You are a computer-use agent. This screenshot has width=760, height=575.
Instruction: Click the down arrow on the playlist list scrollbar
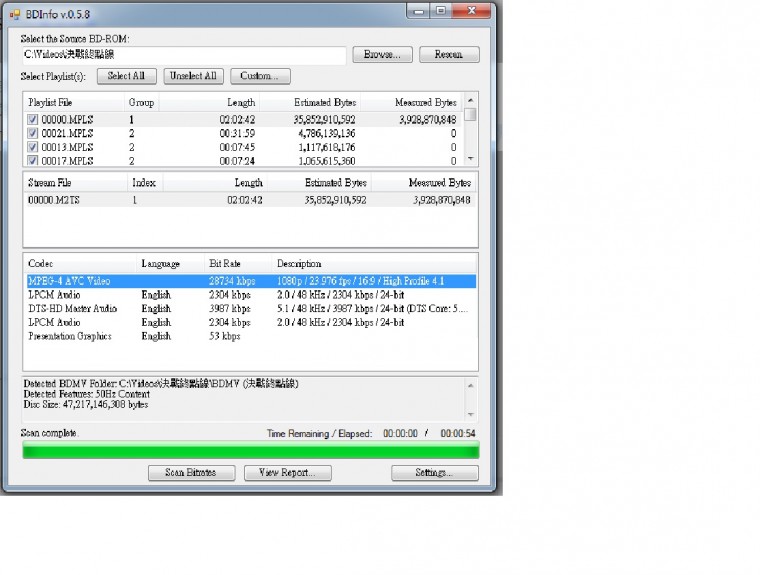tap(470, 159)
